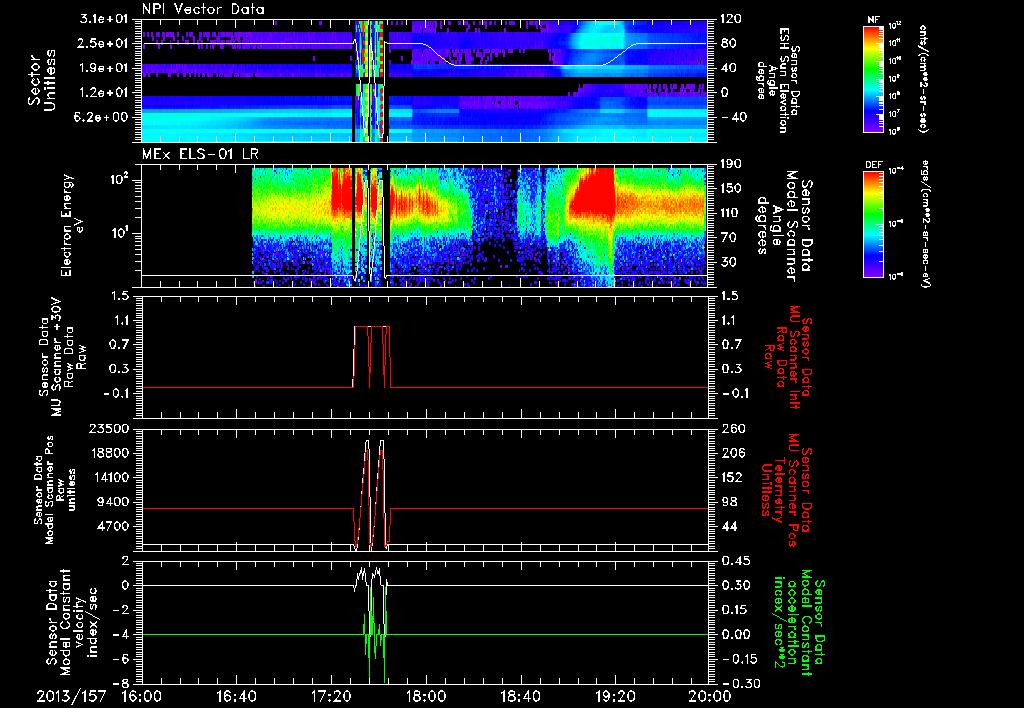Click the NF color scale bar
This screenshot has width=1024, height=708.
click(x=874, y=78)
